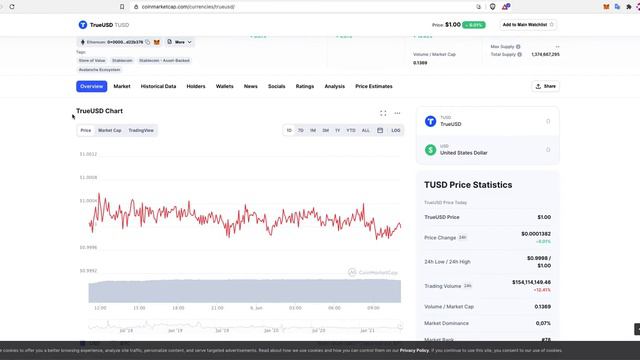Select the Avalanche Ecosystem tag

coord(99,70)
